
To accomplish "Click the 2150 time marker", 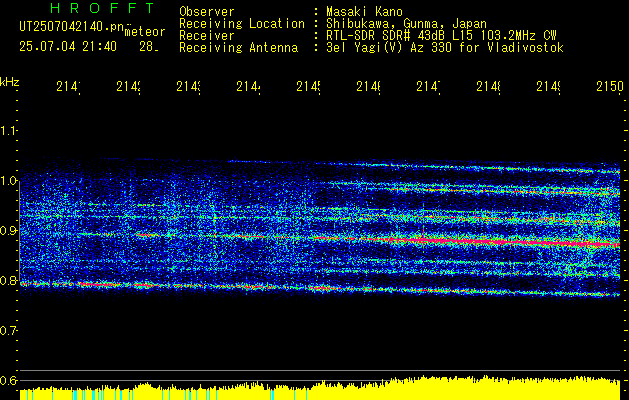I will 610,86.
